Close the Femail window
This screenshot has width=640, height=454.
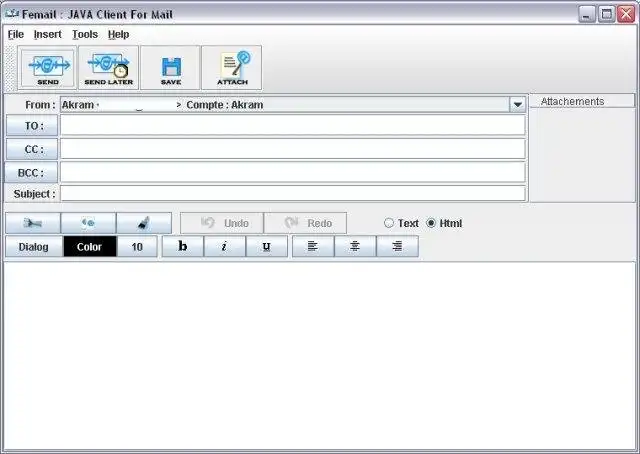[626, 15]
